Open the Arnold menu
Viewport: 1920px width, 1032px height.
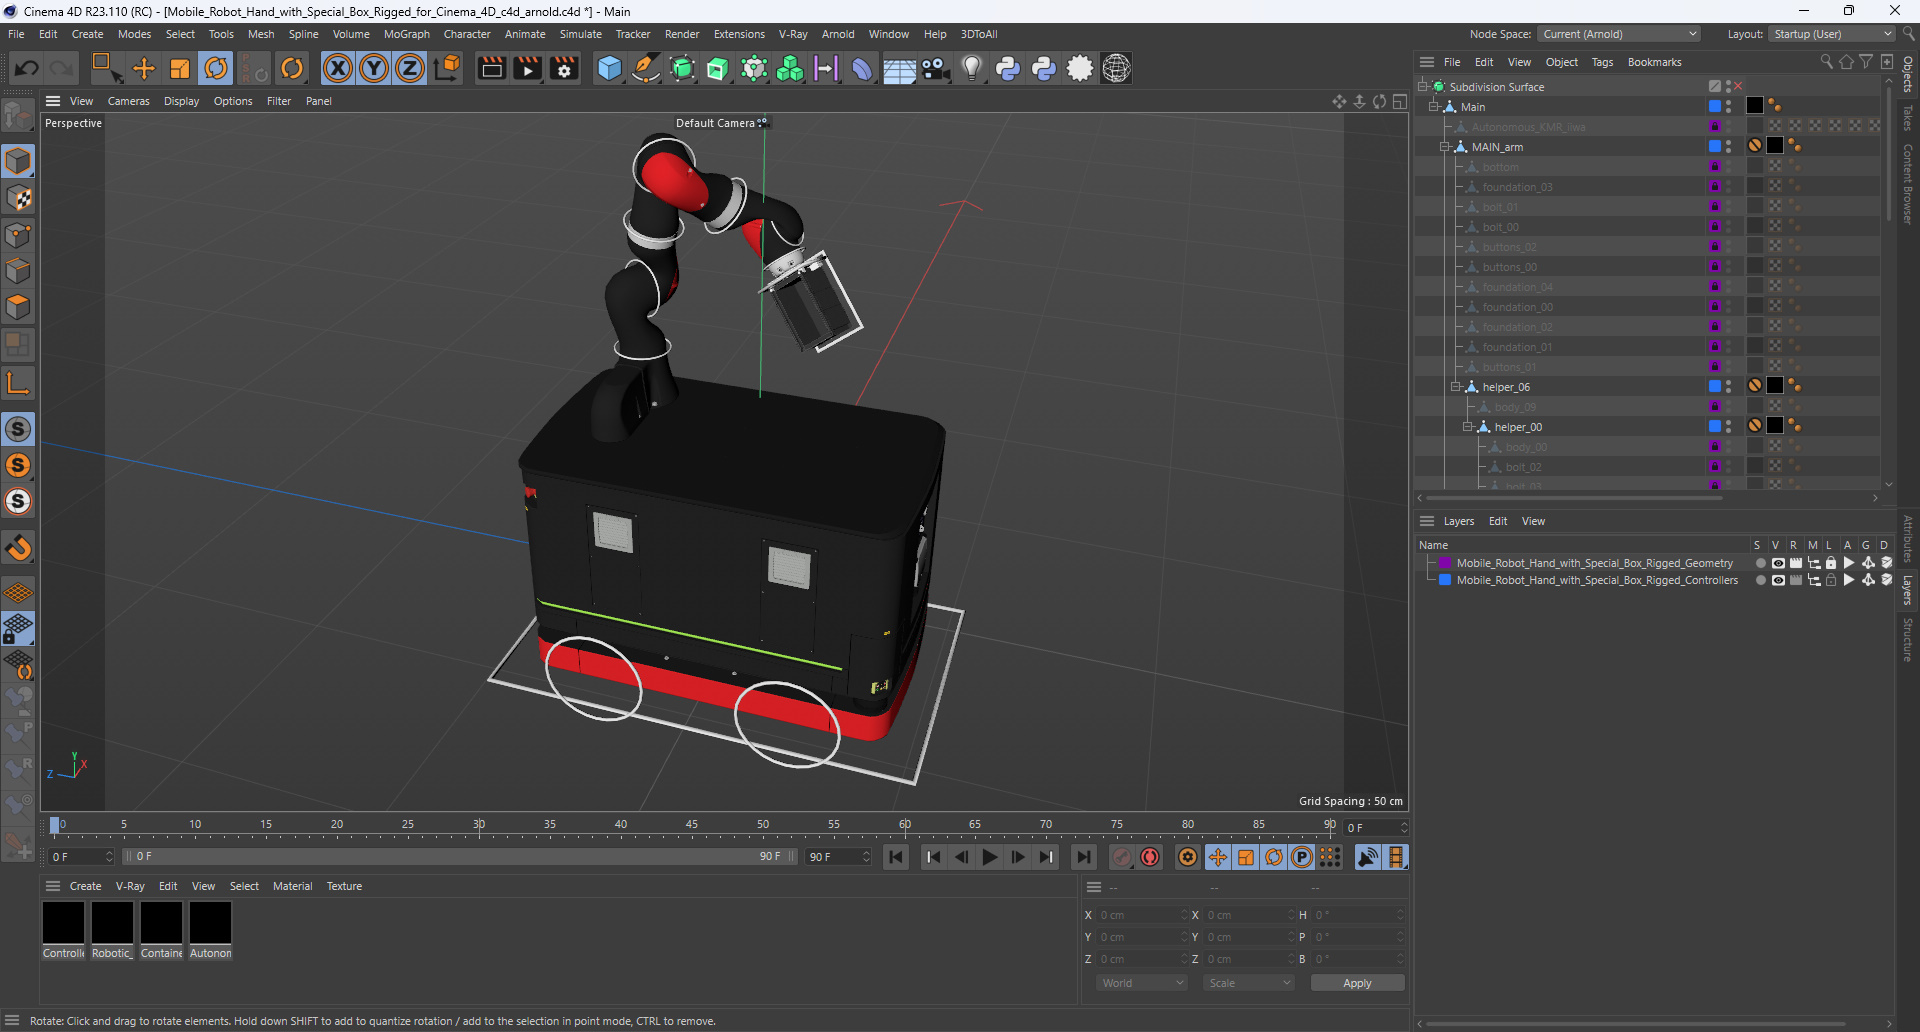pos(838,34)
